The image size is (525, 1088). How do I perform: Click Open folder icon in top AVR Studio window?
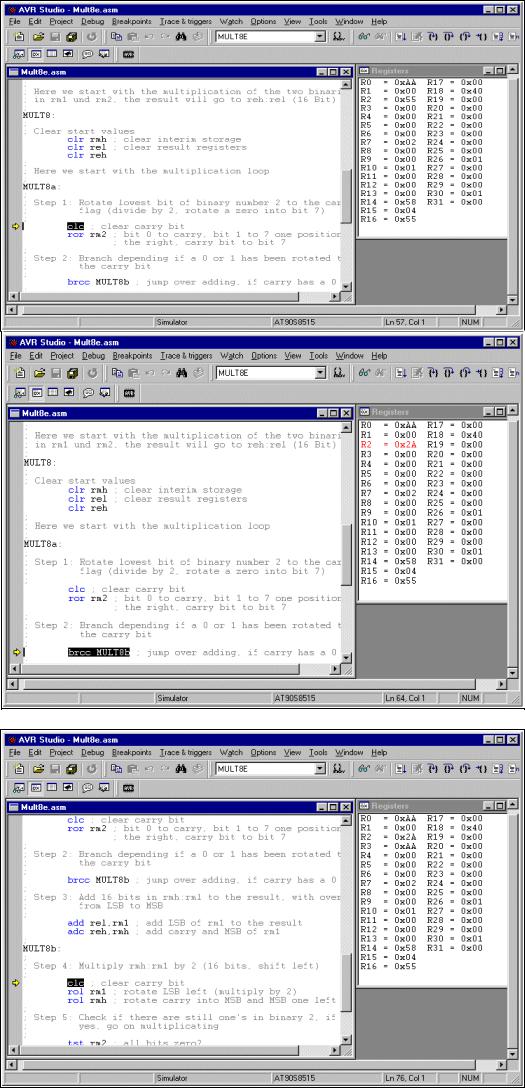[x=38, y=37]
